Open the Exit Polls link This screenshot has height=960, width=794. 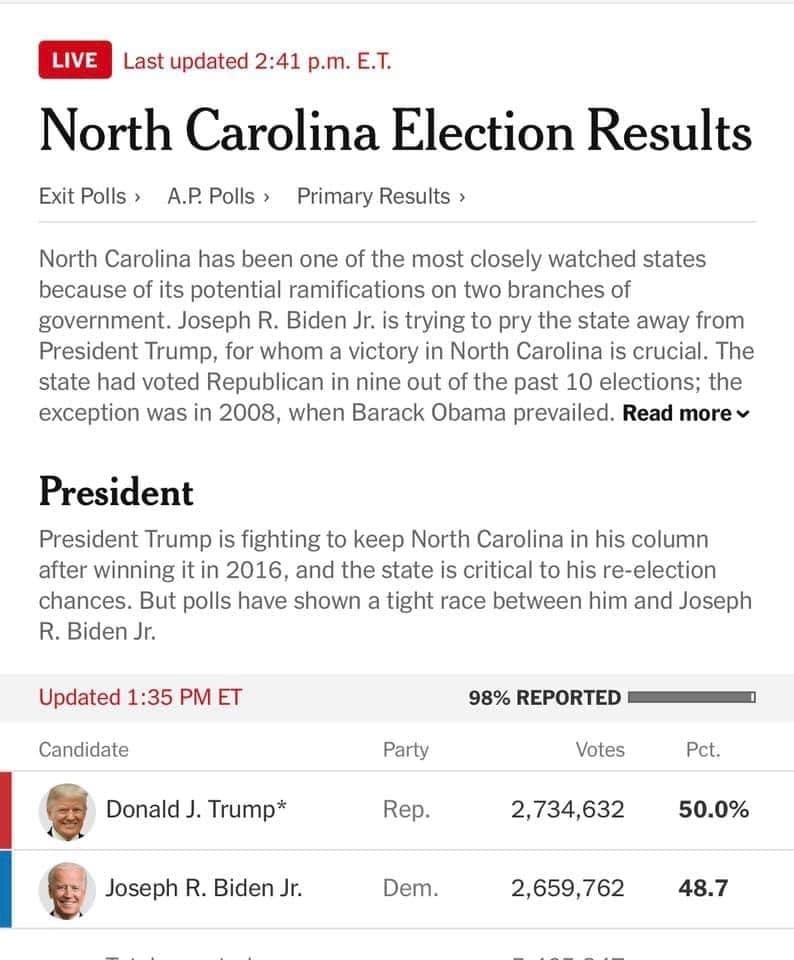pos(89,197)
